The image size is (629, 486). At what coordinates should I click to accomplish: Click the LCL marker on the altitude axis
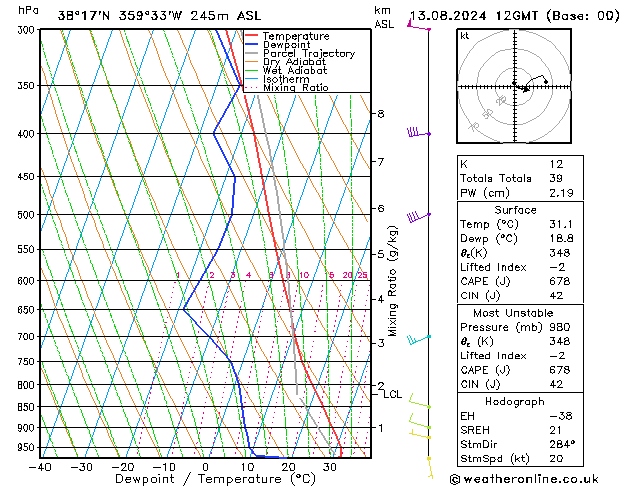tap(392, 395)
